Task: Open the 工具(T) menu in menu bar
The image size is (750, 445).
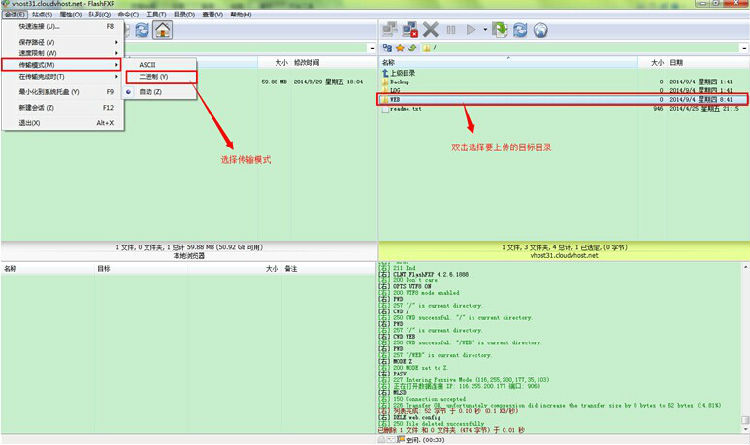Action: point(155,16)
